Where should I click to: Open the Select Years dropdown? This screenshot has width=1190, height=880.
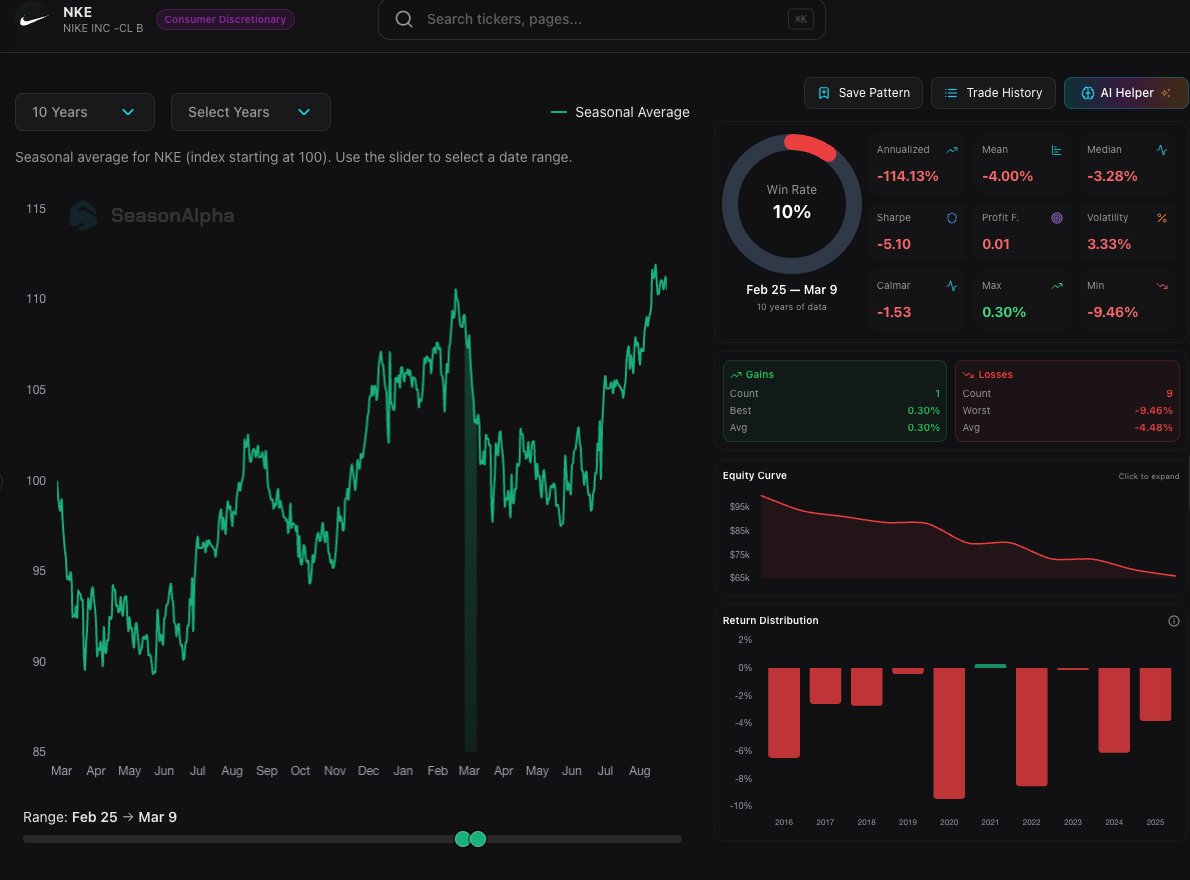coord(250,112)
